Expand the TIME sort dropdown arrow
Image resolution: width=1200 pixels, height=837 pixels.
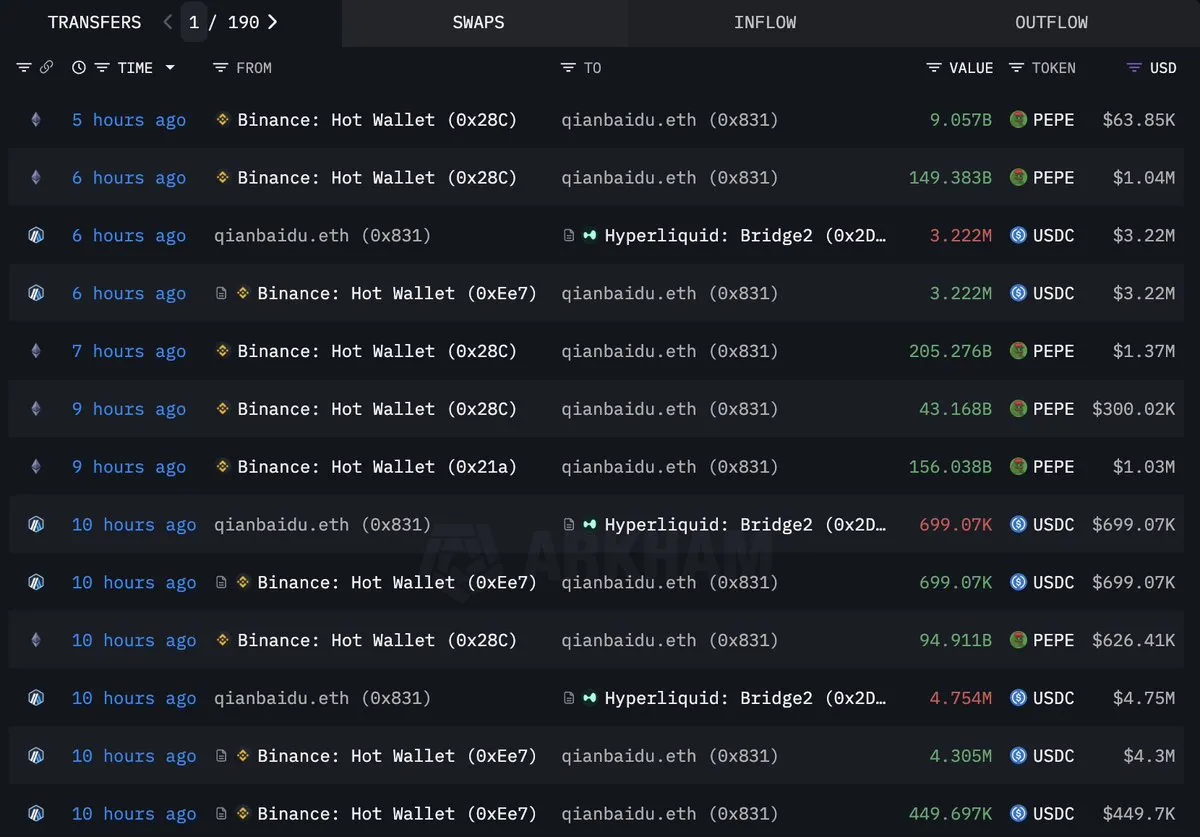pyautogui.click(x=170, y=68)
